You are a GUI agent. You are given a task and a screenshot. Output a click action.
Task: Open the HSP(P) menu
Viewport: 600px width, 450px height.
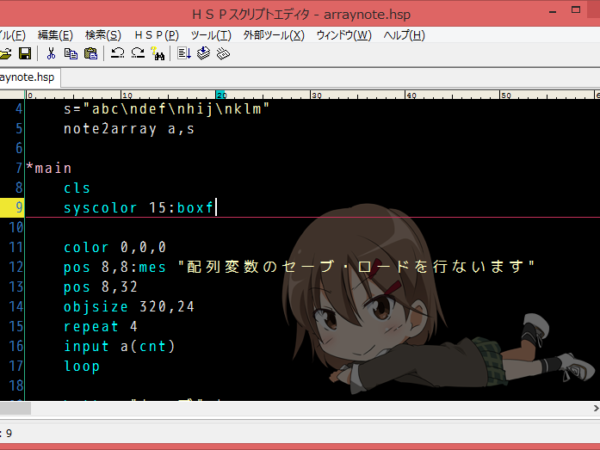pos(157,36)
